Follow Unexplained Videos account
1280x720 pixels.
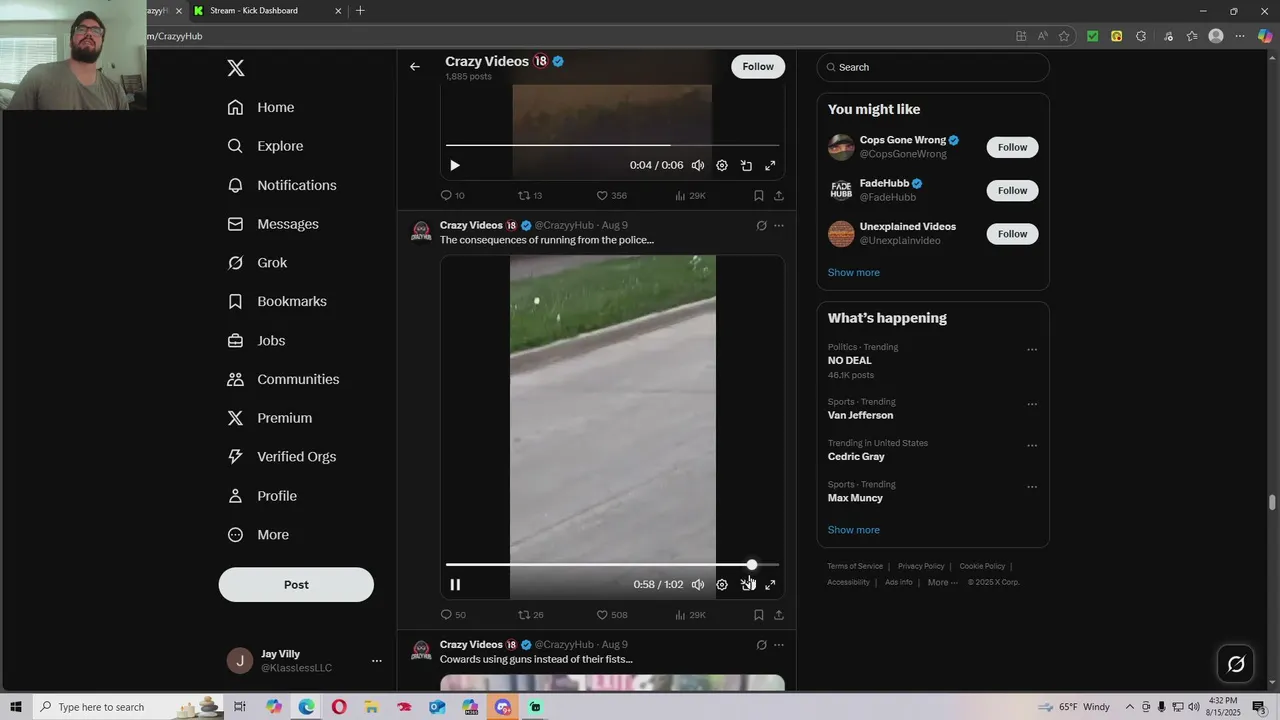pos(1012,234)
